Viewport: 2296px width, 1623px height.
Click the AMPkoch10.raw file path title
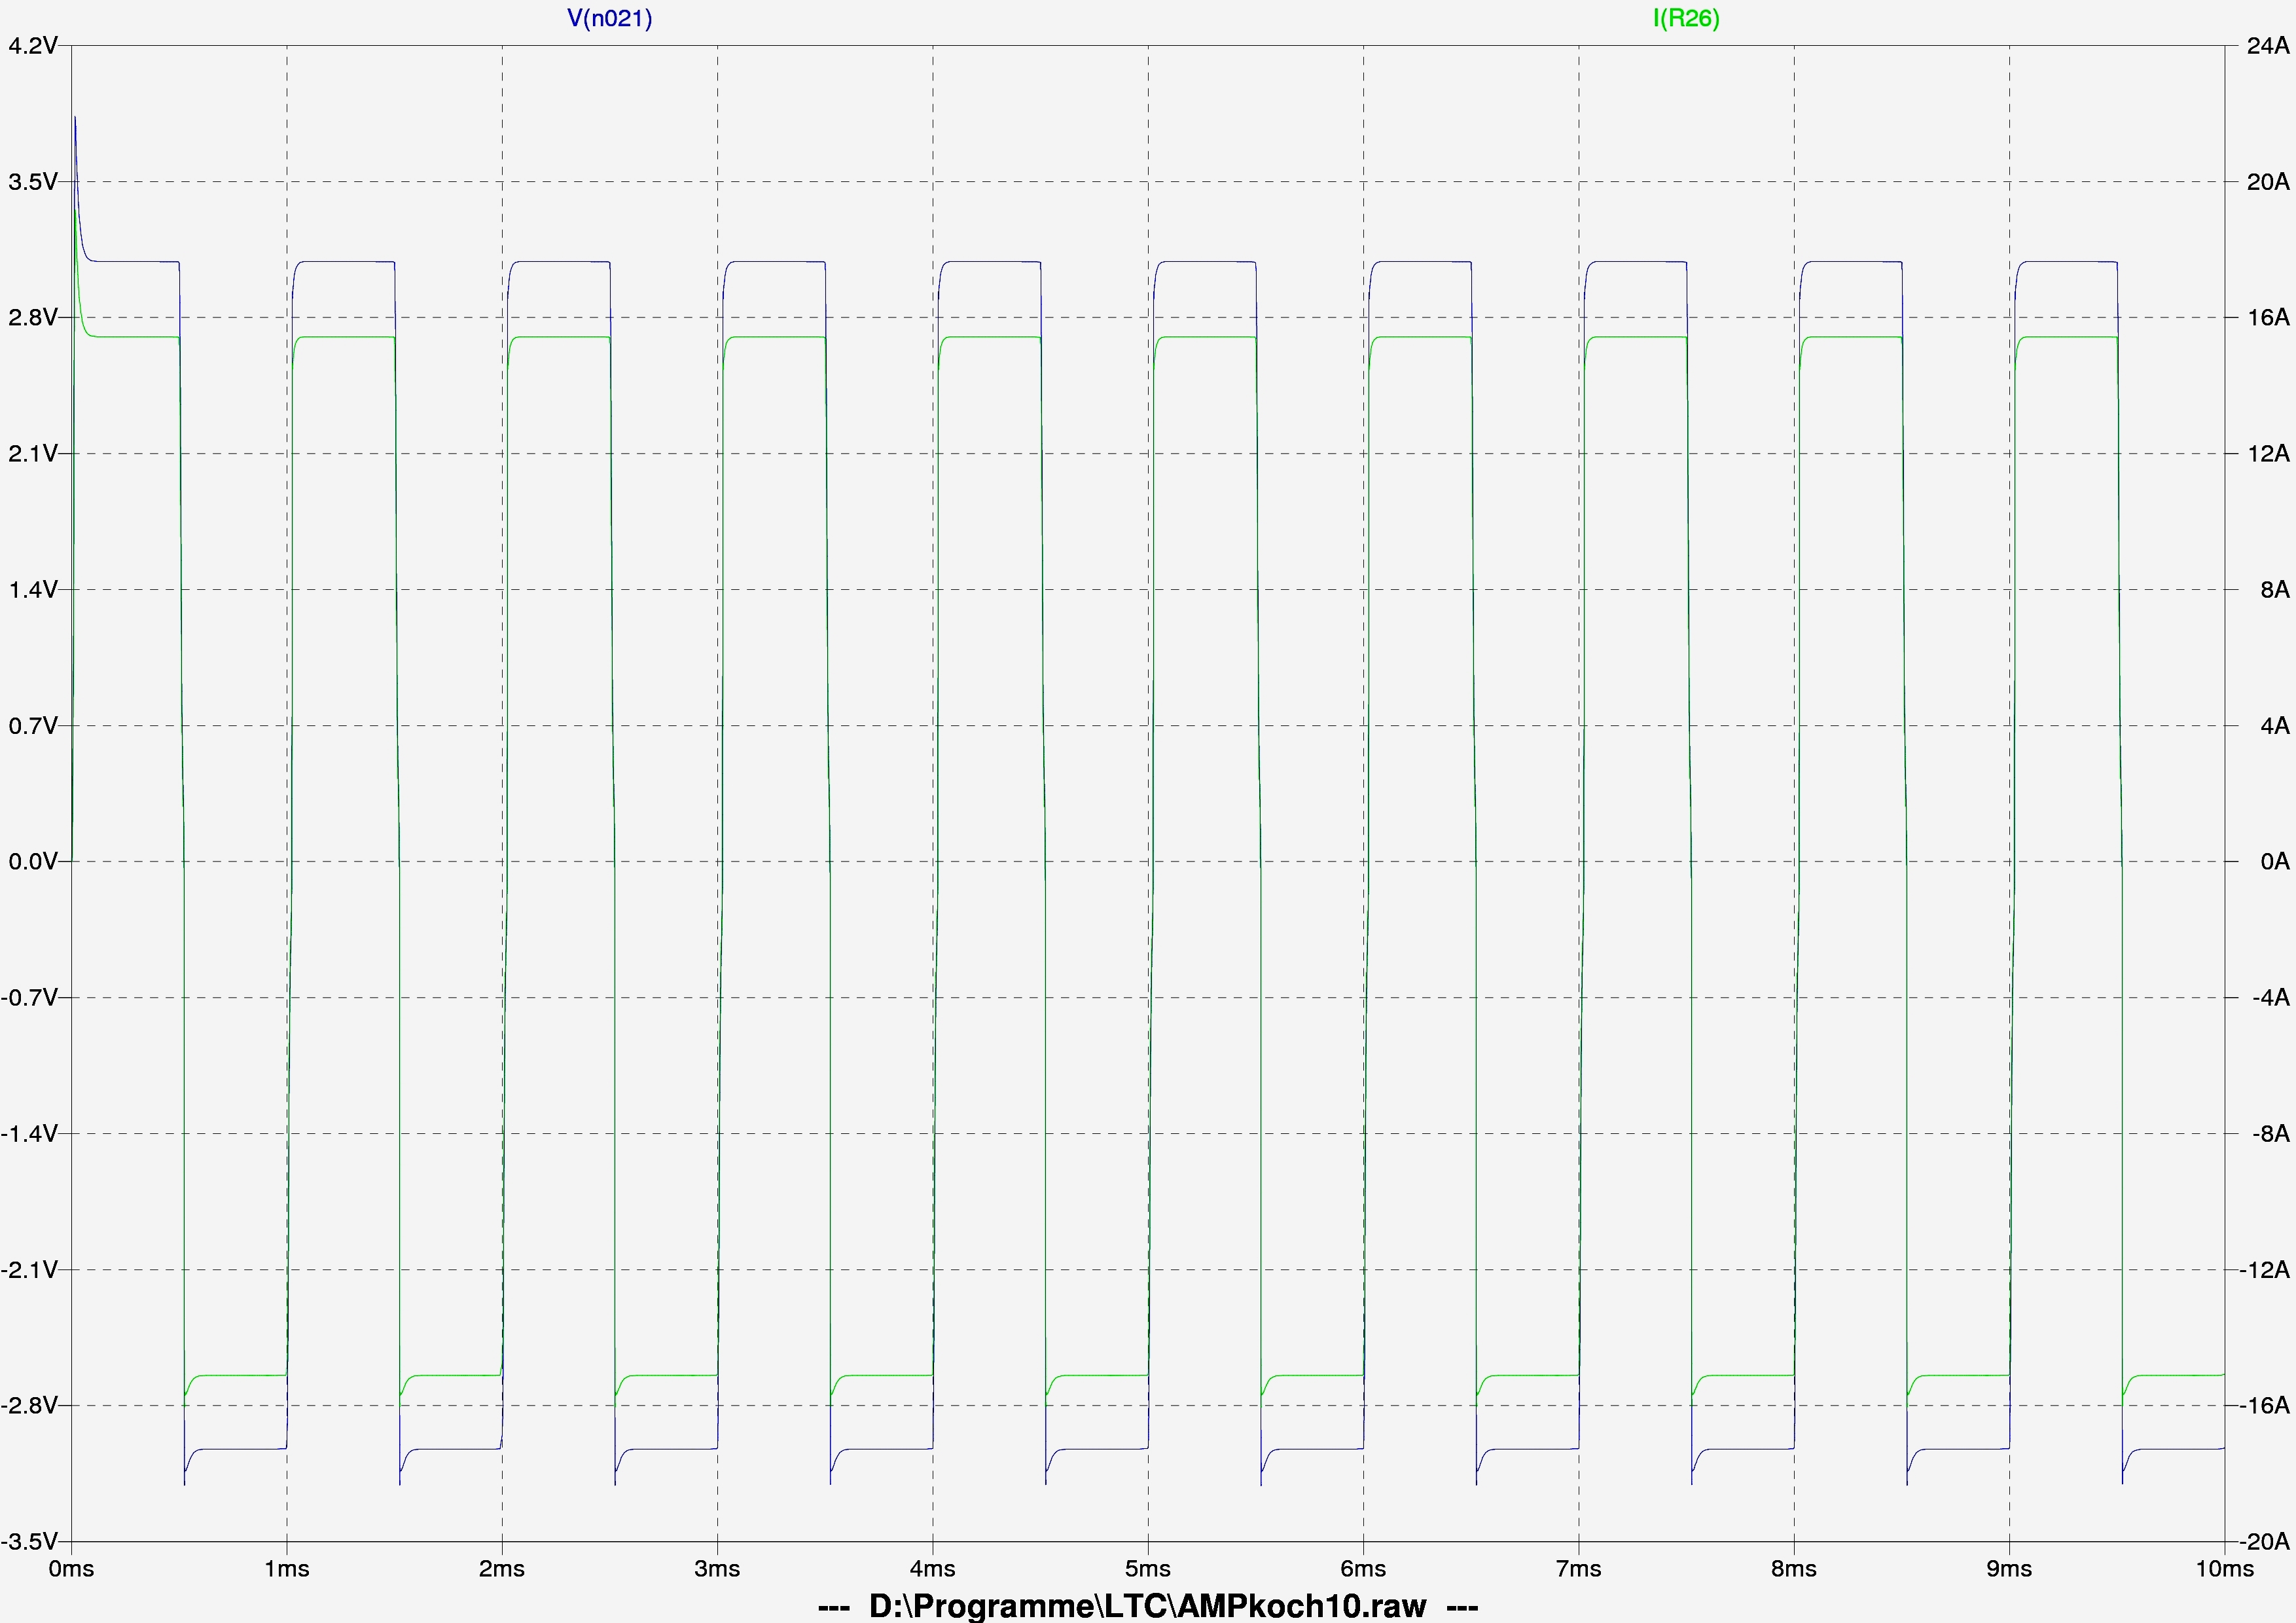coord(1147,1606)
